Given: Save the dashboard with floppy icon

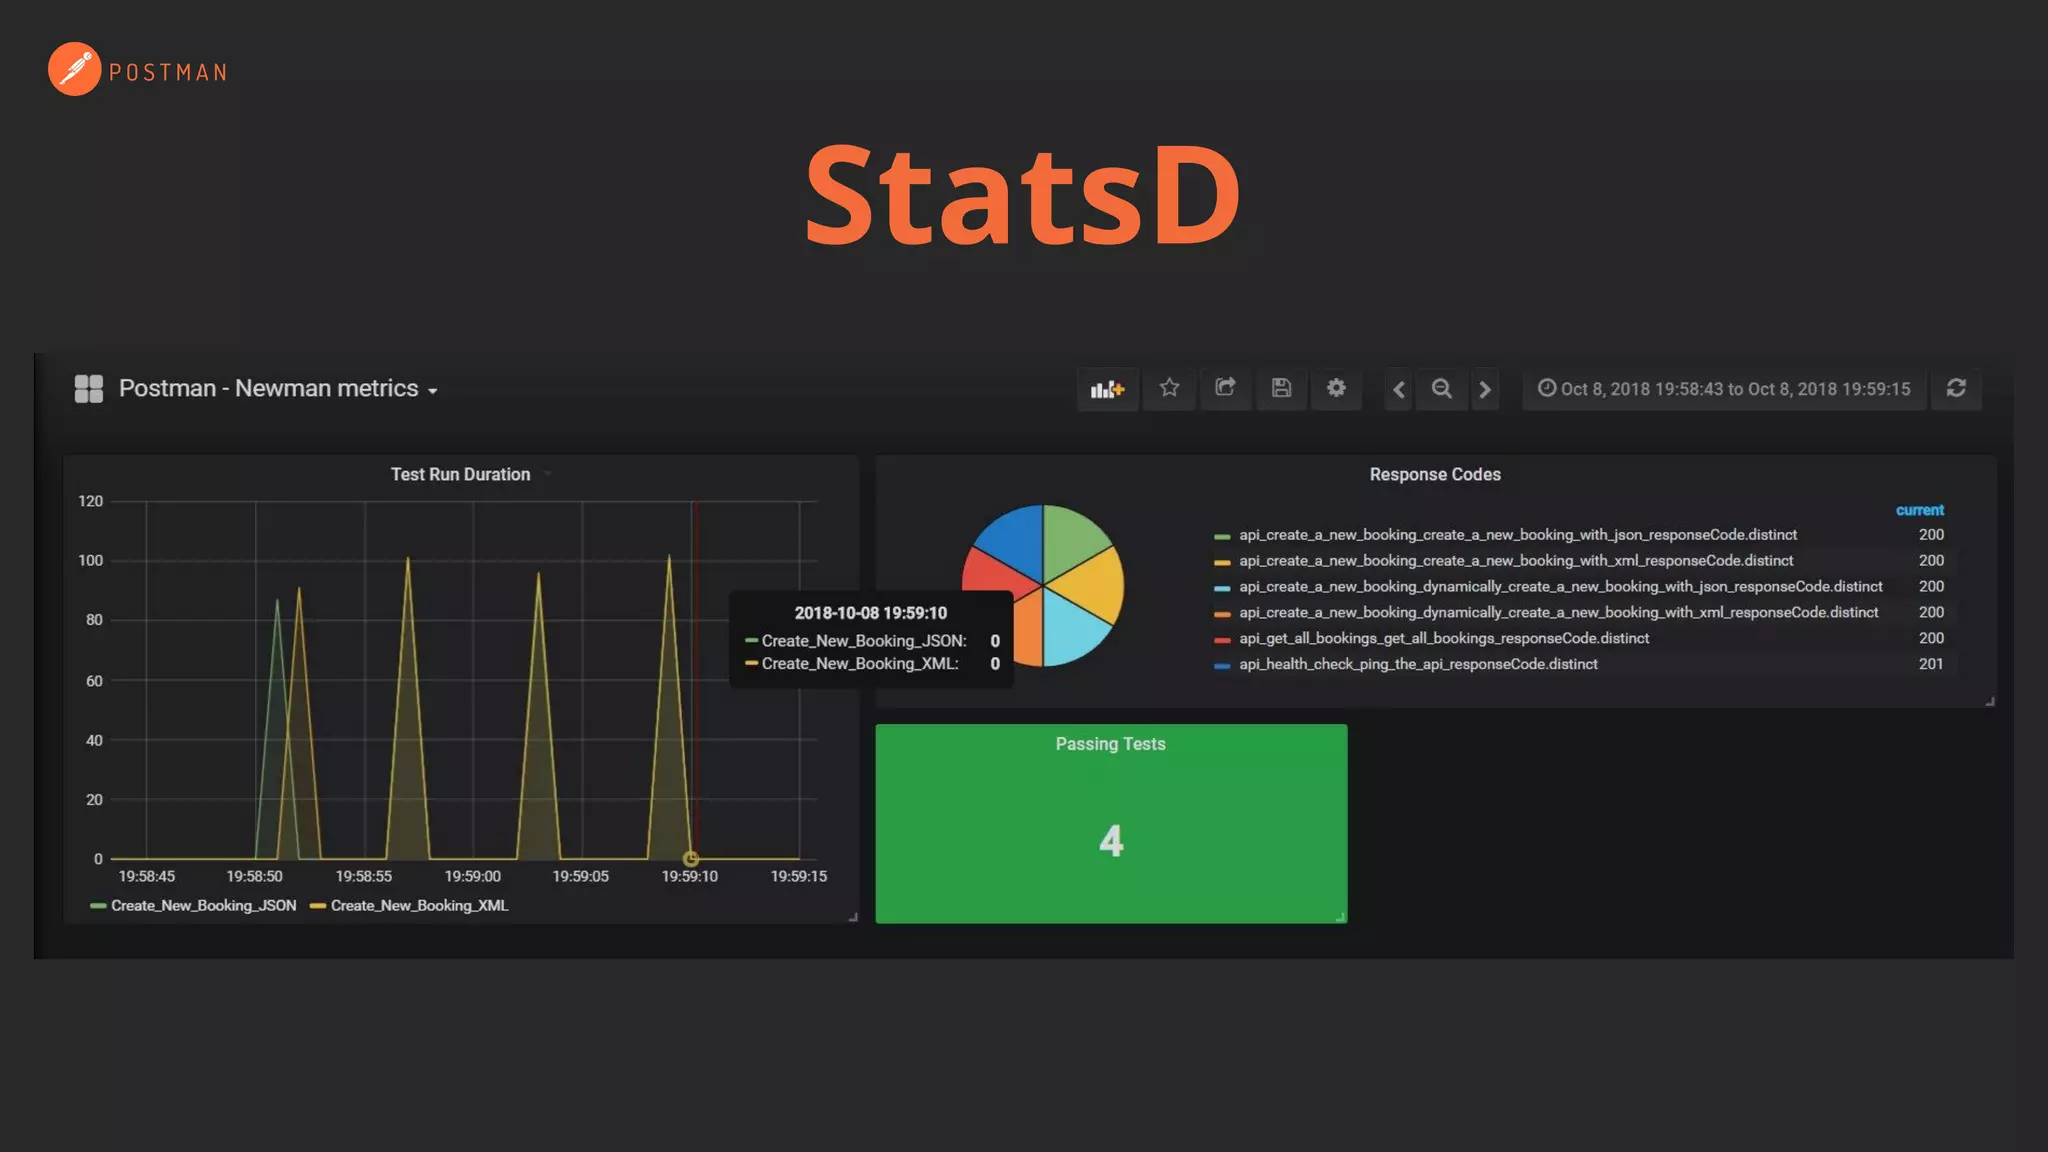Looking at the screenshot, I should (x=1281, y=388).
